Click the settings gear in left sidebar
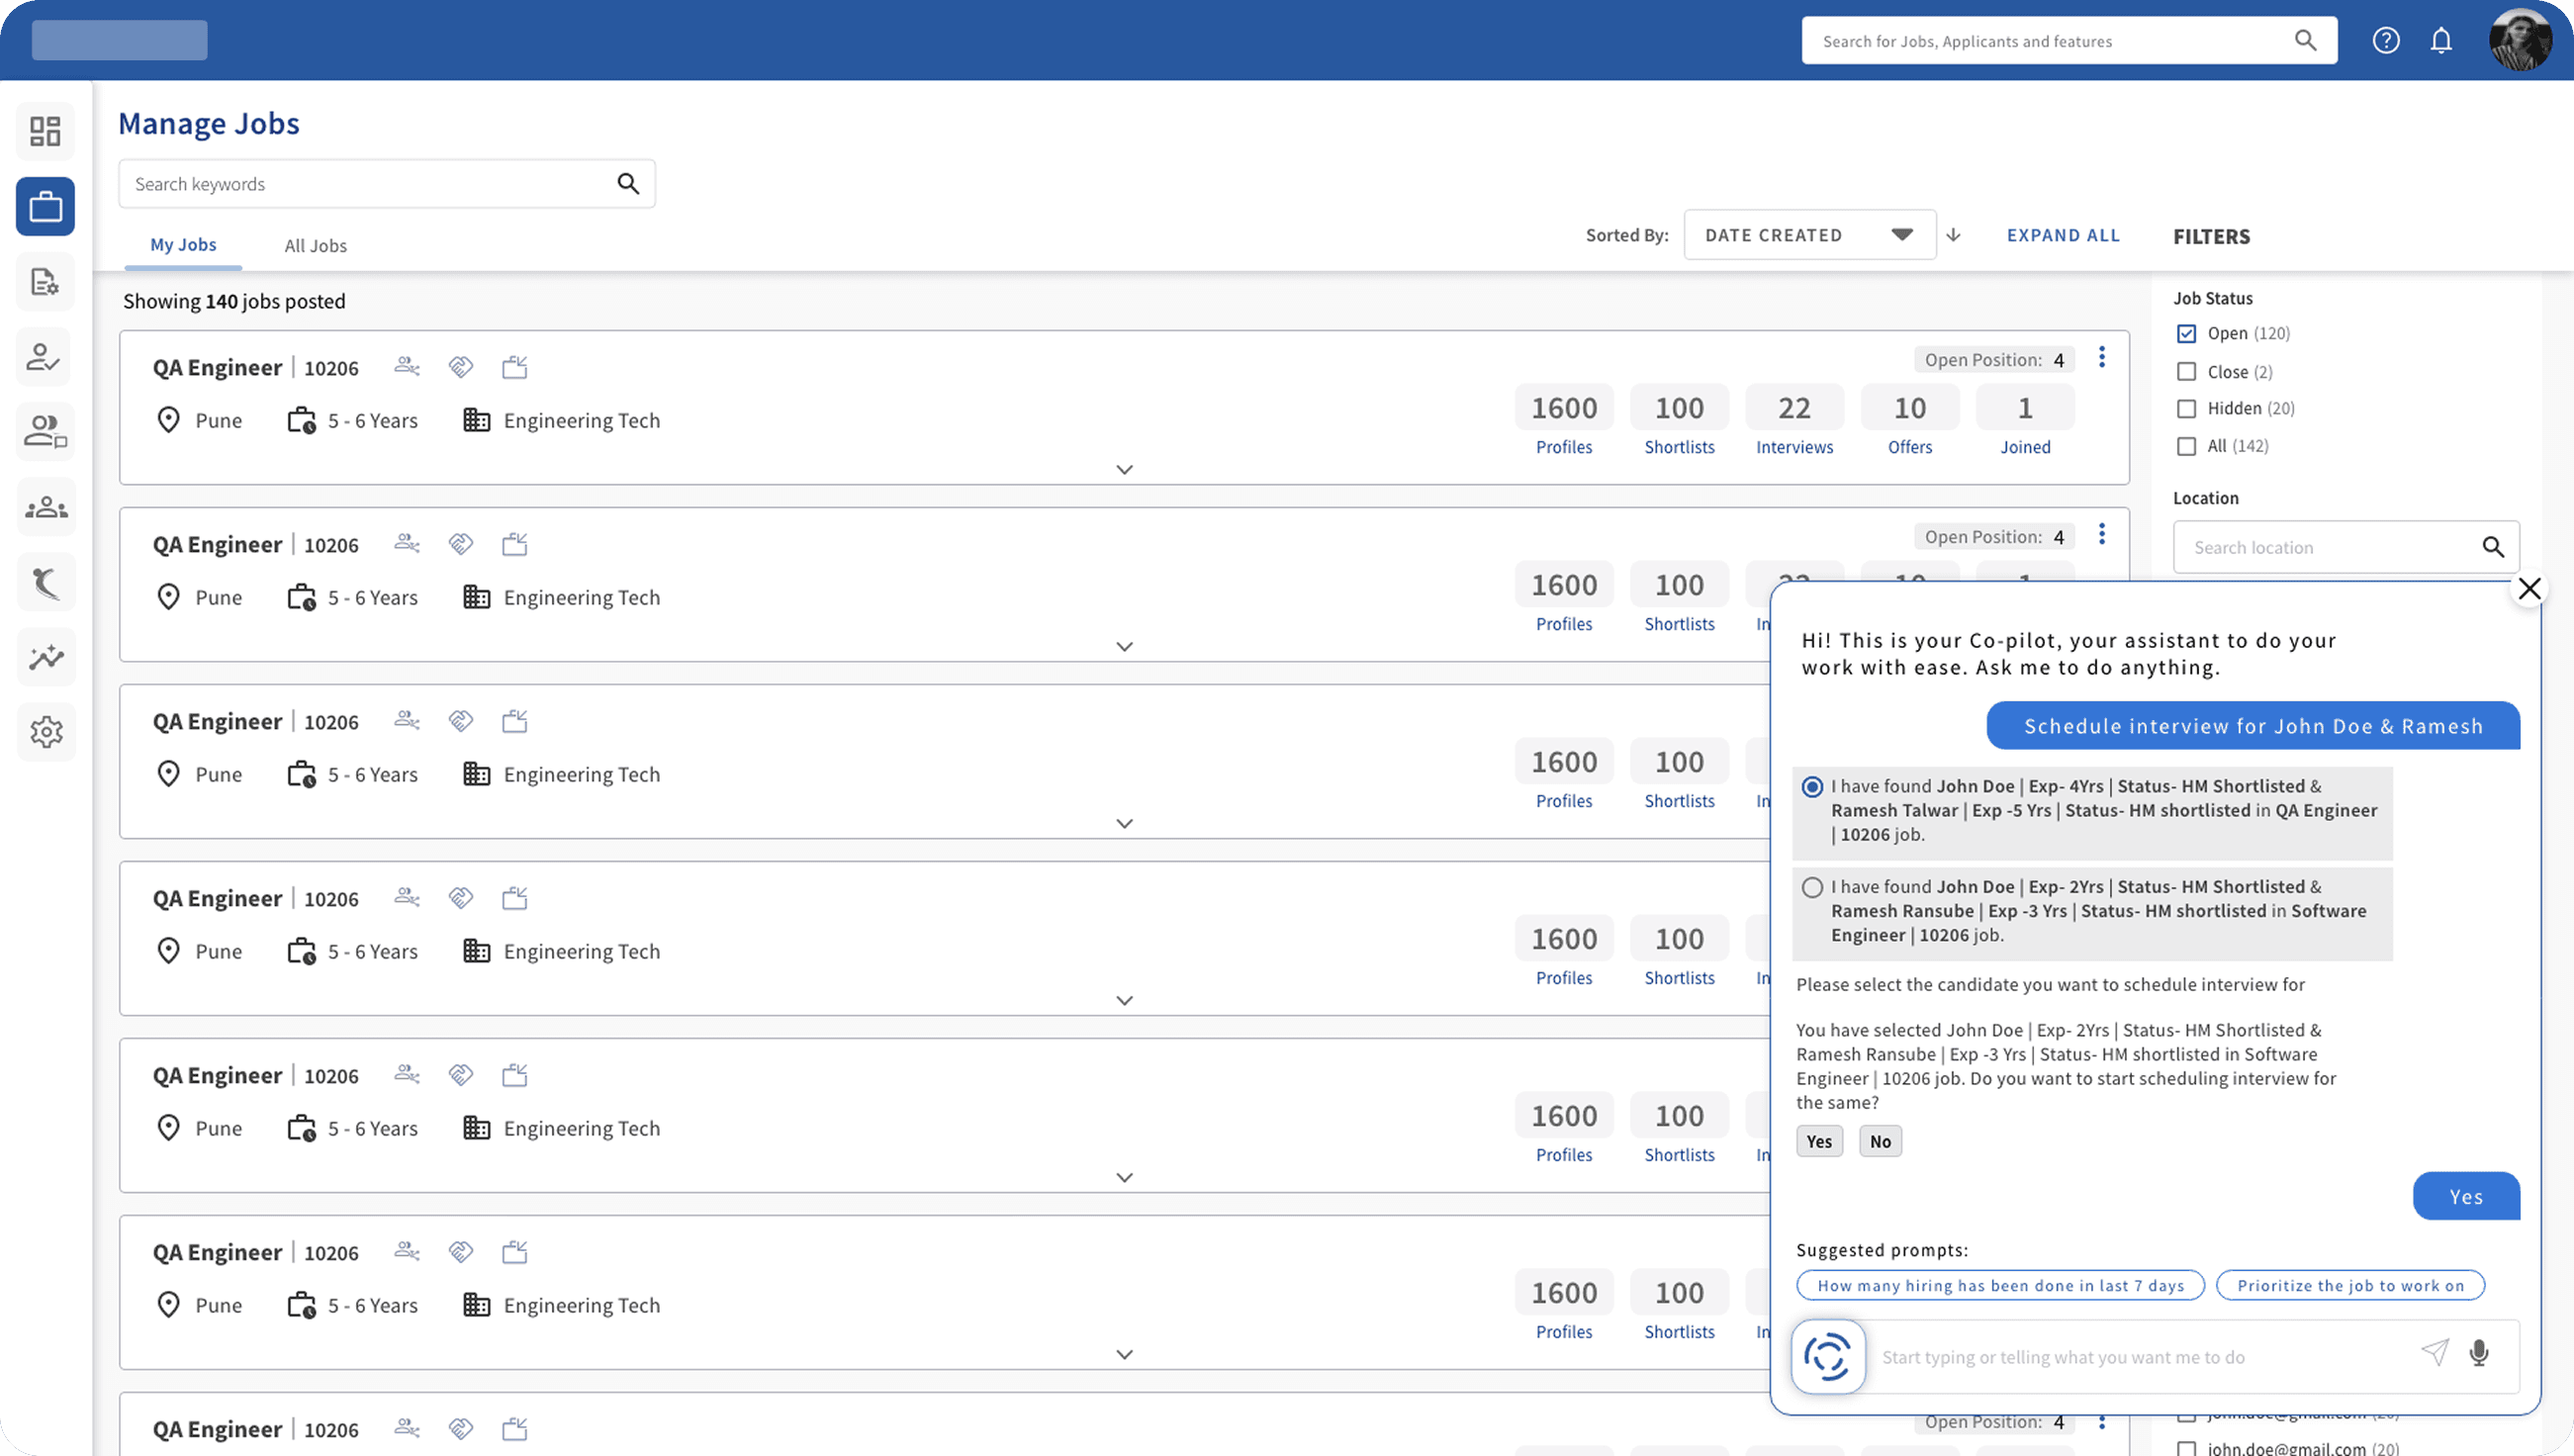This screenshot has width=2574, height=1456. click(x=45, y=732)
